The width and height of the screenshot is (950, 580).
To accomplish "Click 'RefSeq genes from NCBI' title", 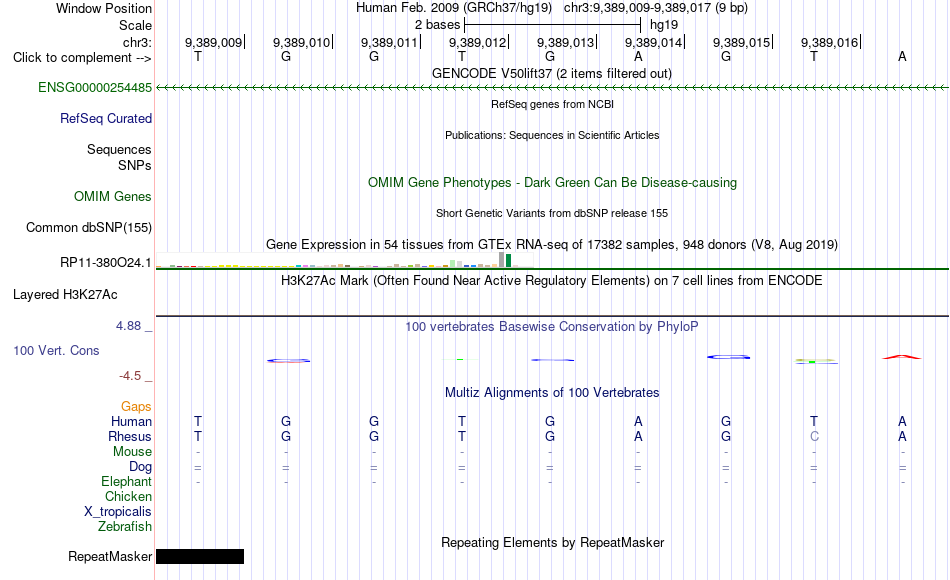I will [552, 104].
